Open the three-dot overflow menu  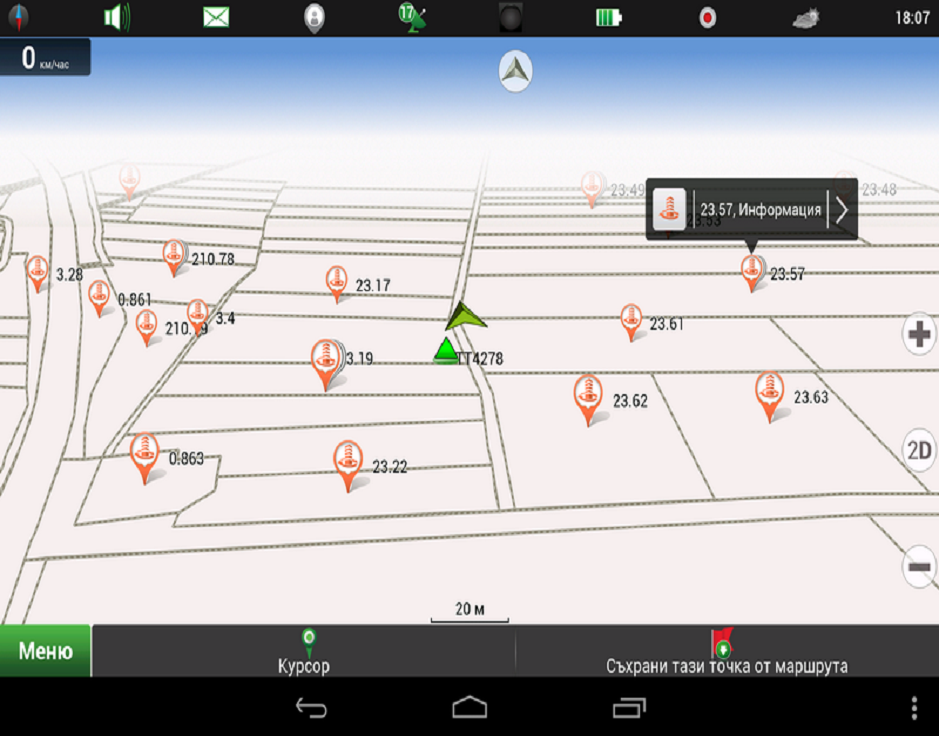point(914,708)
